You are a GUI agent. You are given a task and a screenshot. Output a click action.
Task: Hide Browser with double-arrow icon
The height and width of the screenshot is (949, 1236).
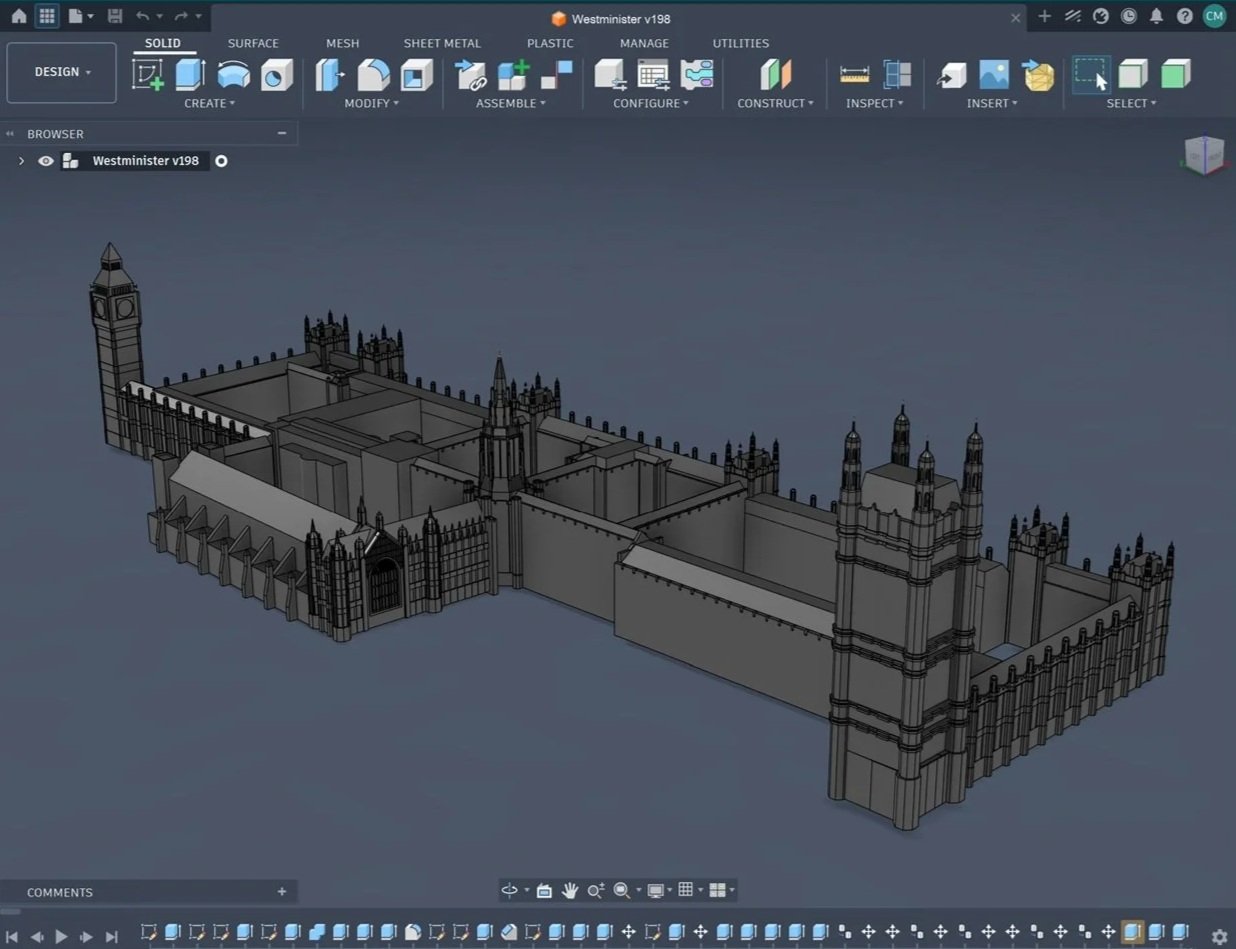tap(10, 134)
